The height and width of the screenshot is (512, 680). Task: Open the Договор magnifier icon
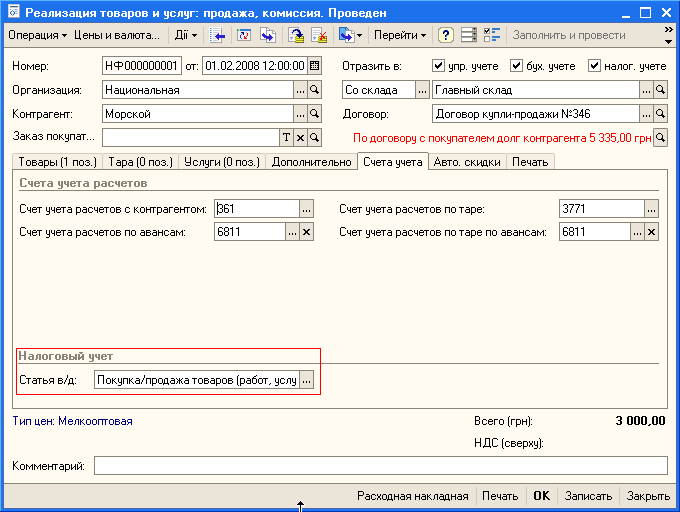660,114
